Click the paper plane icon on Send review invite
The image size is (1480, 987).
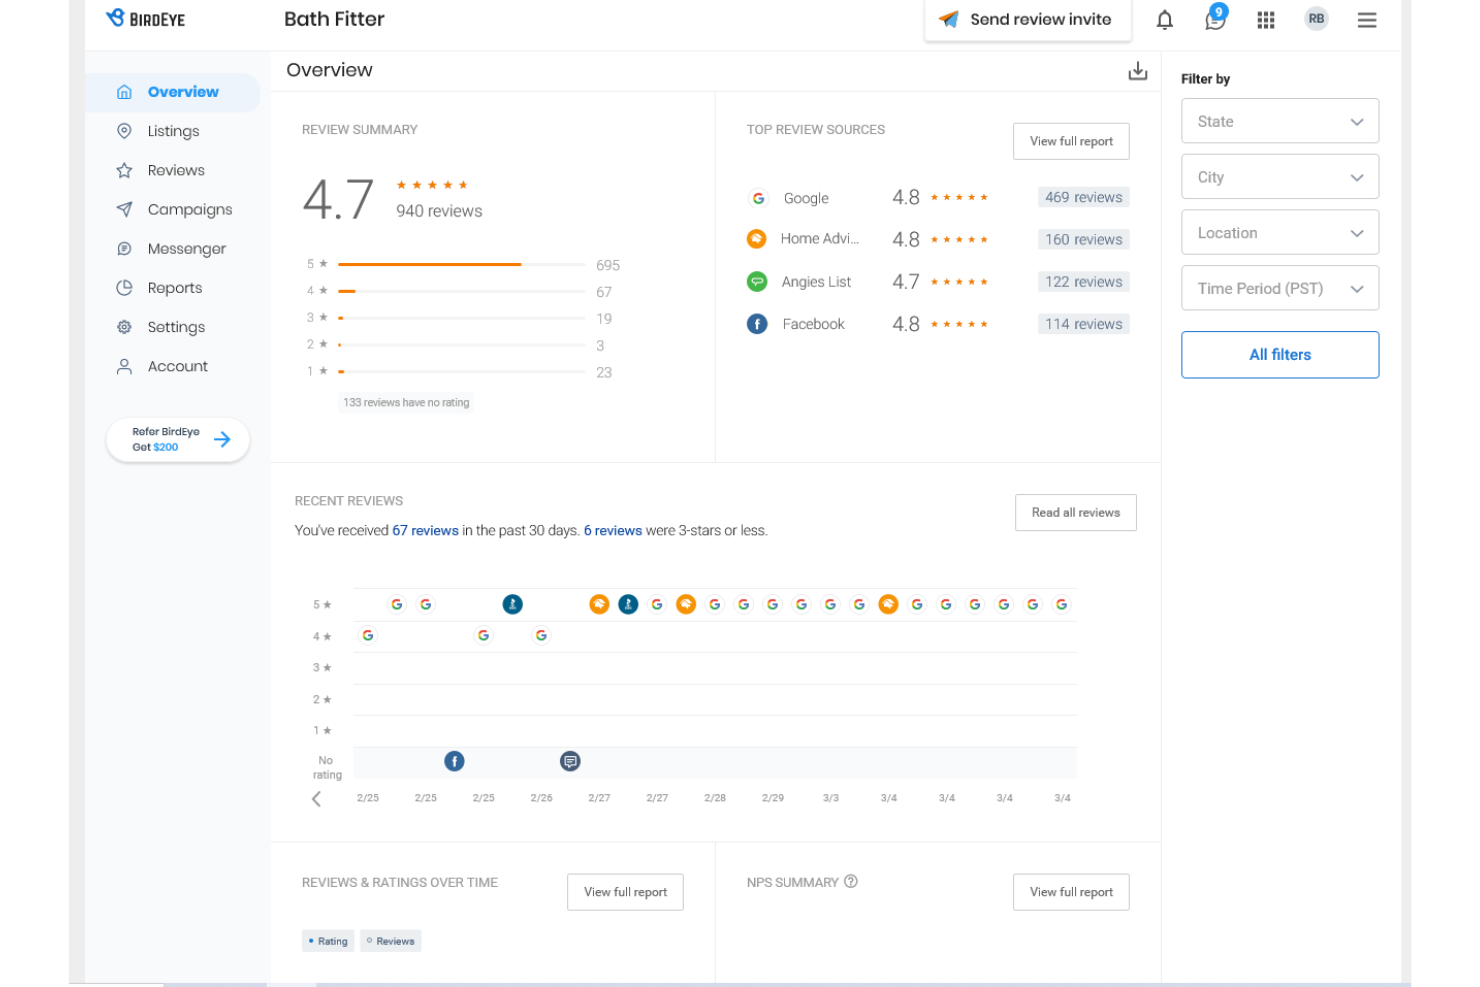tap(949, 19)
